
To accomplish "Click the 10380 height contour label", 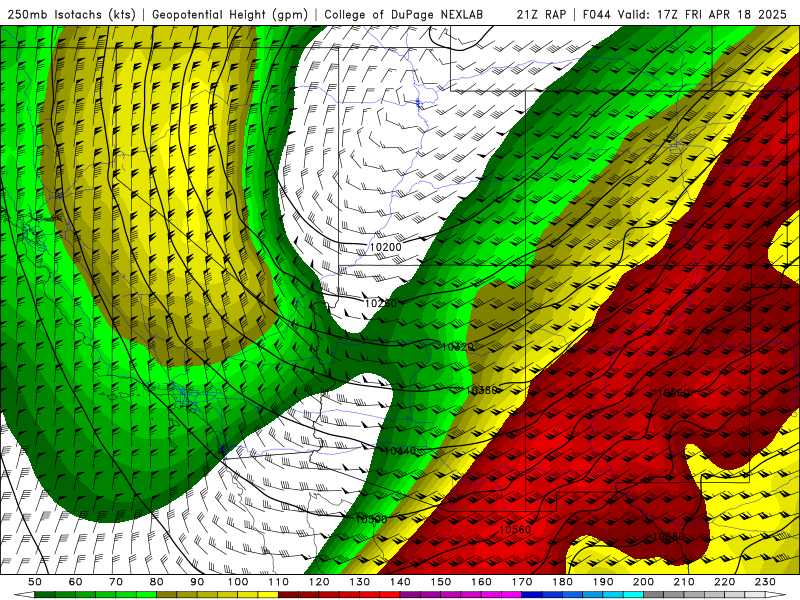I will [482, 390].
